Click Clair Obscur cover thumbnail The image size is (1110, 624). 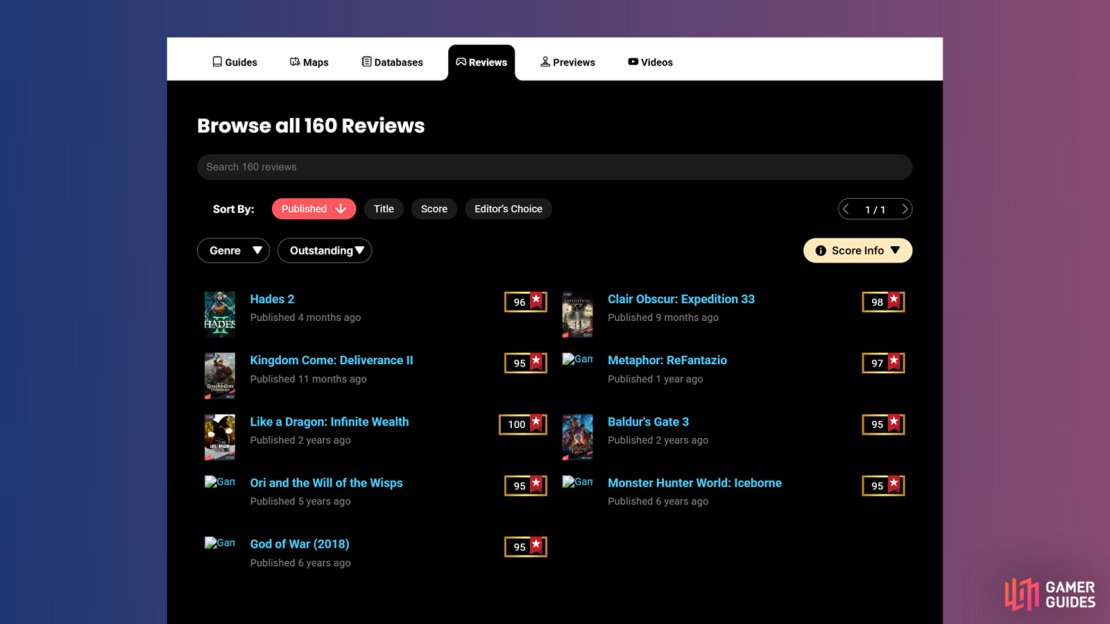pyautogui.click(x=577, y=314)
